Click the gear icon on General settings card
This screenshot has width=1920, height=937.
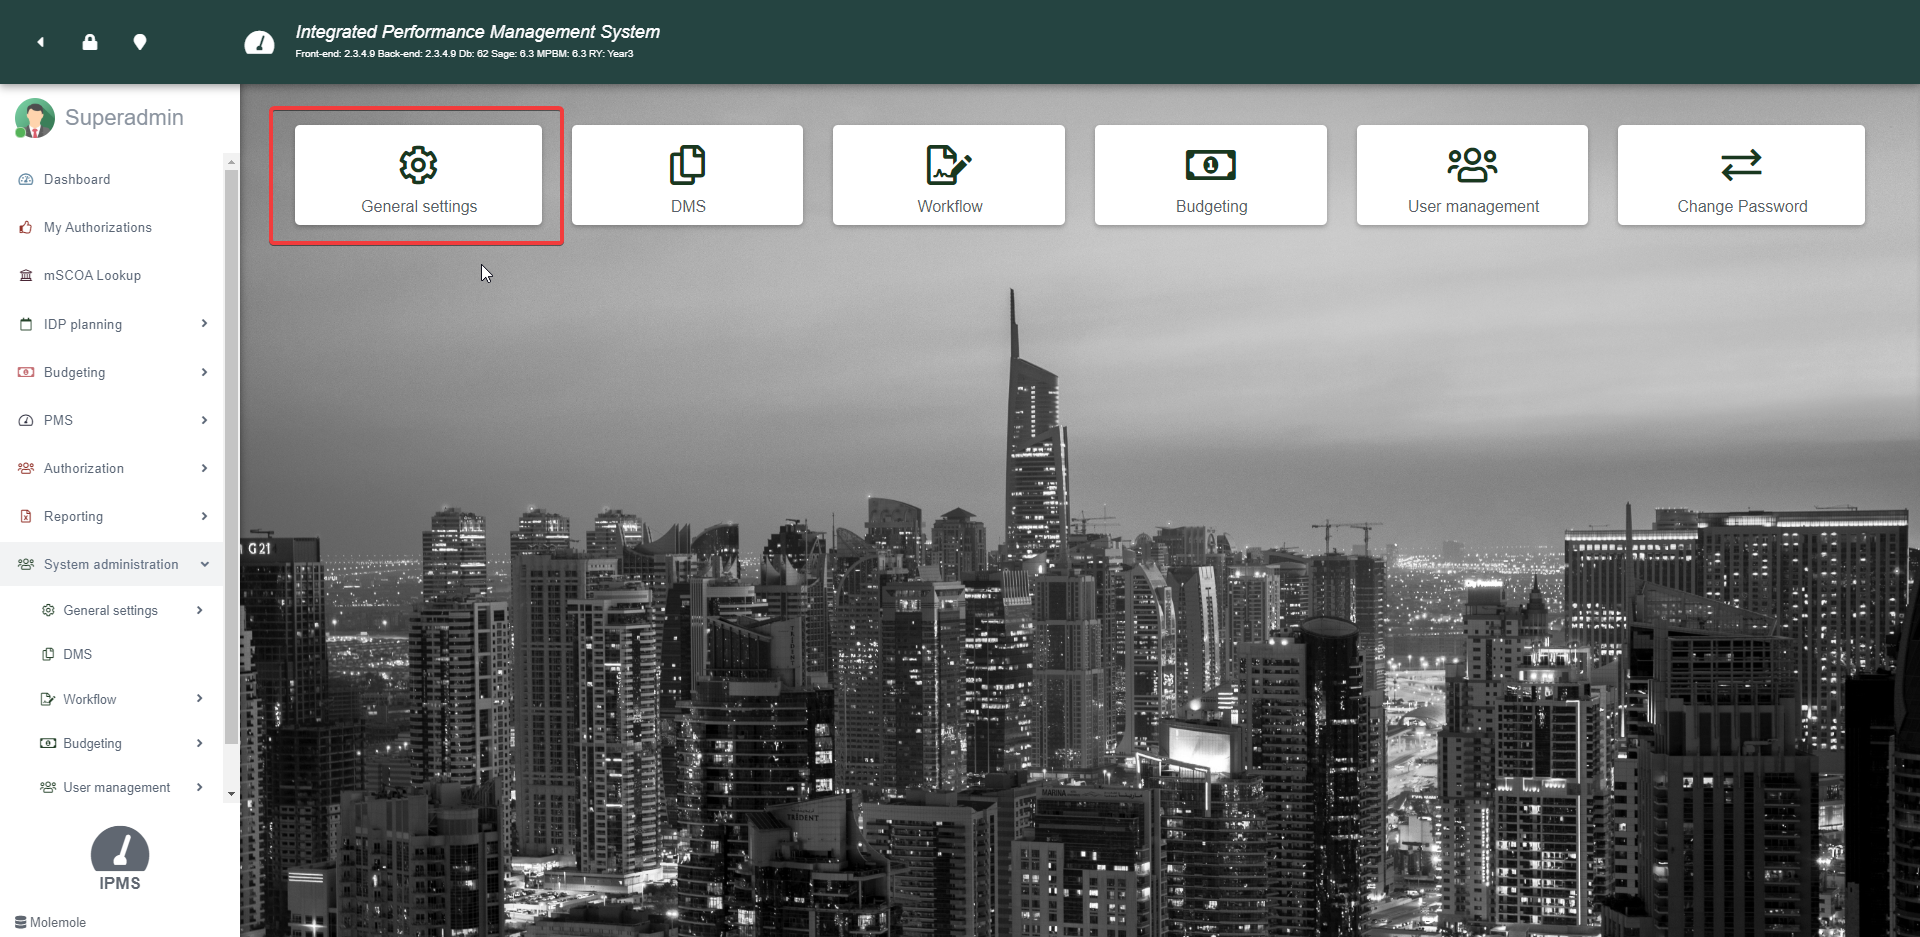coord(418,165)
